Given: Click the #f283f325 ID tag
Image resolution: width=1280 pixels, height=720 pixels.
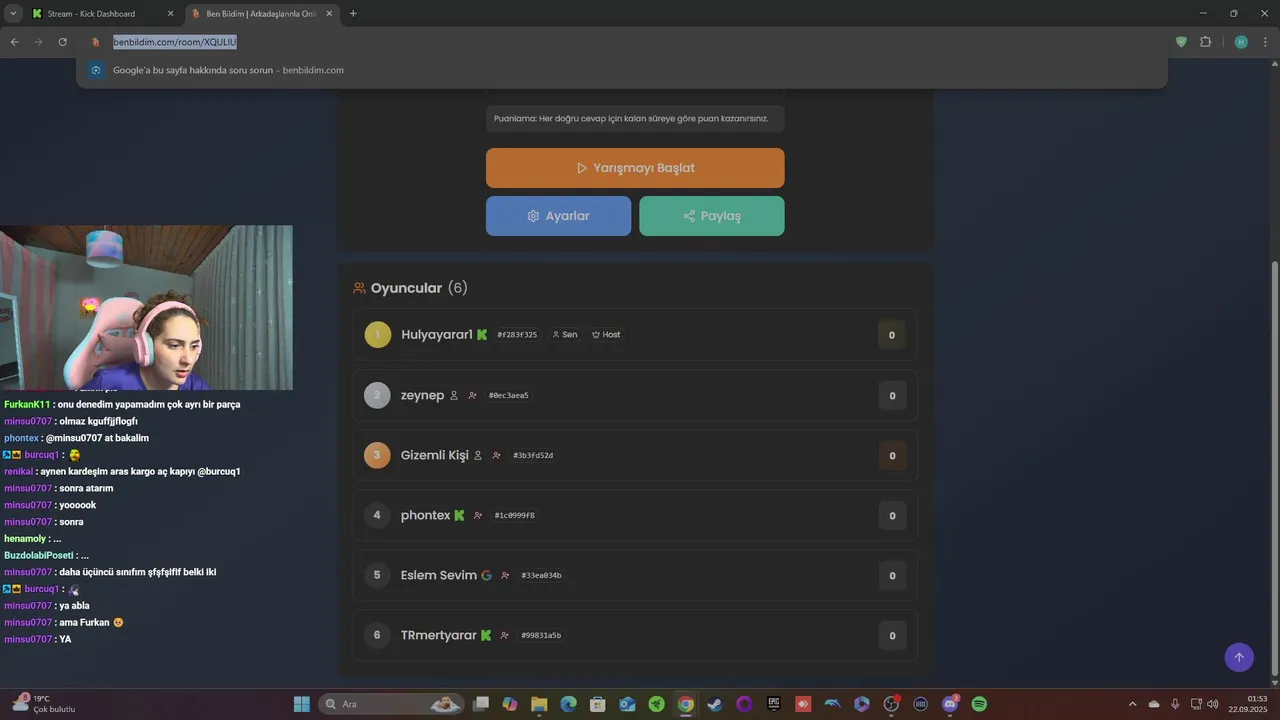Looking at the screenshot, I should pos(517,335).
